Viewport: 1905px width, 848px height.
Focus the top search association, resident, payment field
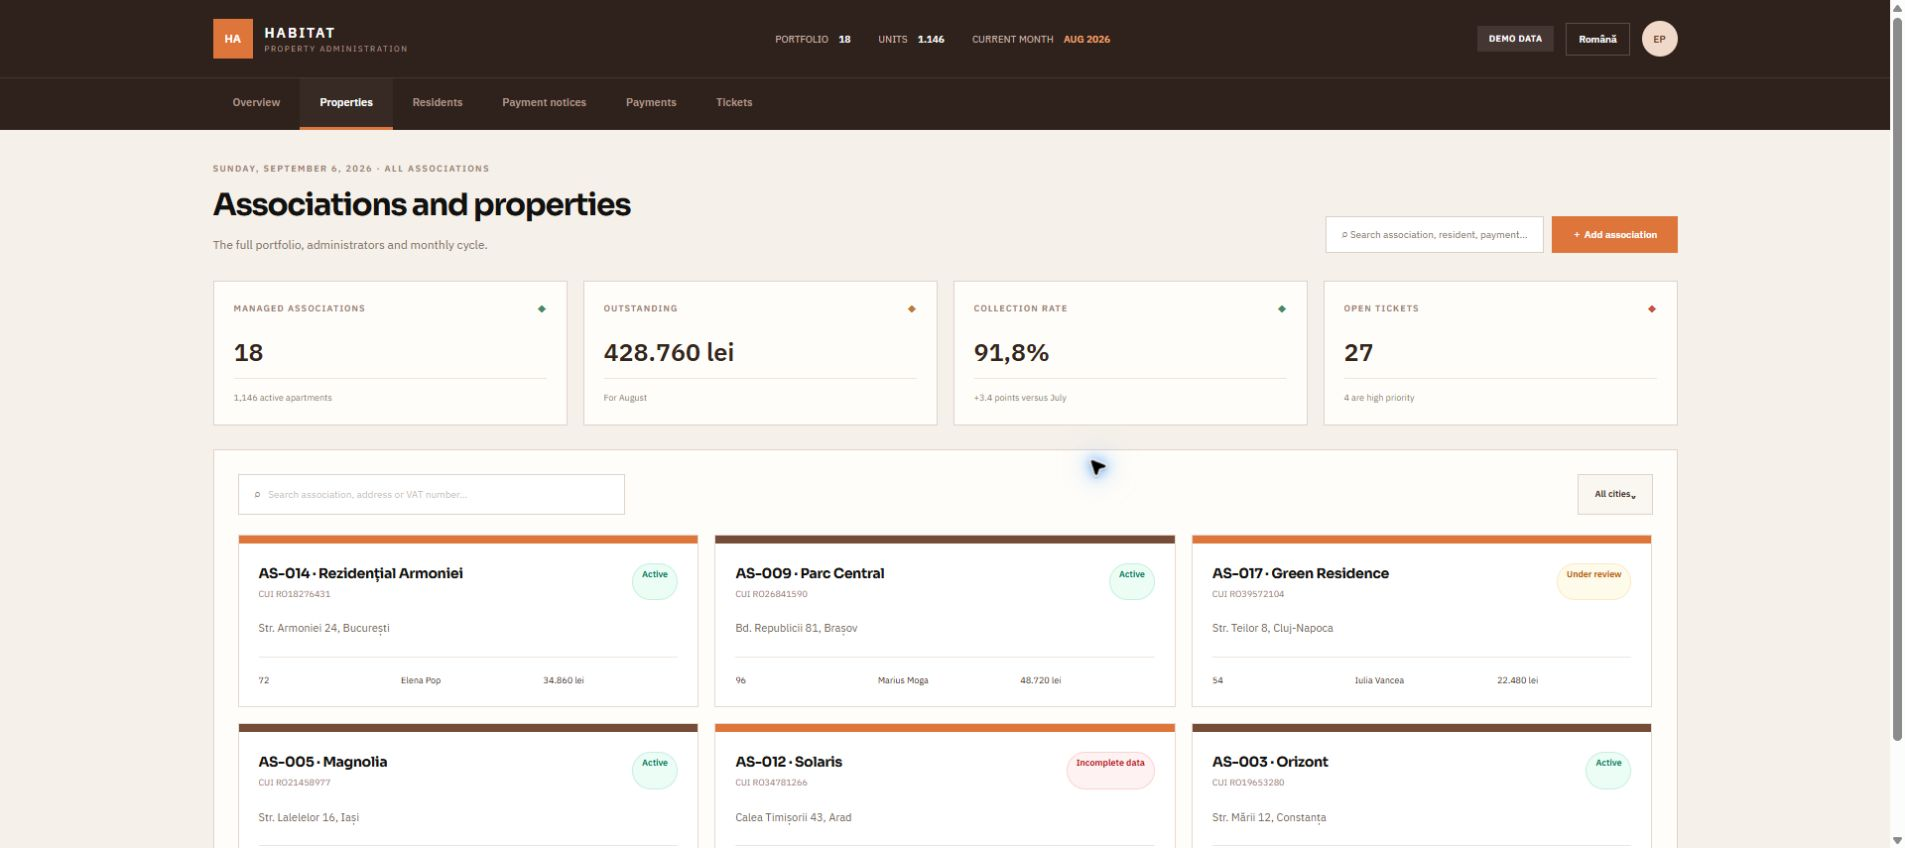coord(1434,235)
